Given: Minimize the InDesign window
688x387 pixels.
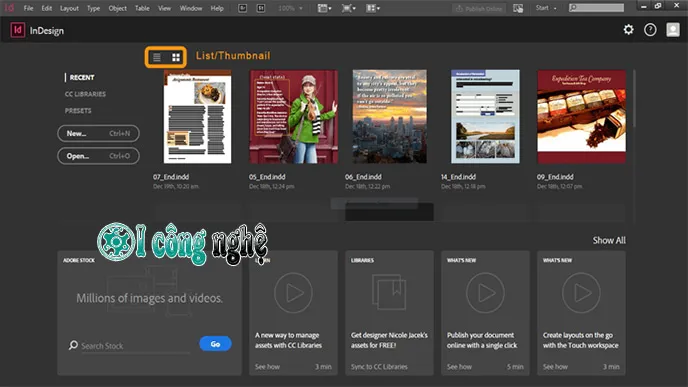Looking at the screenshot, I should tap(643, 6).
